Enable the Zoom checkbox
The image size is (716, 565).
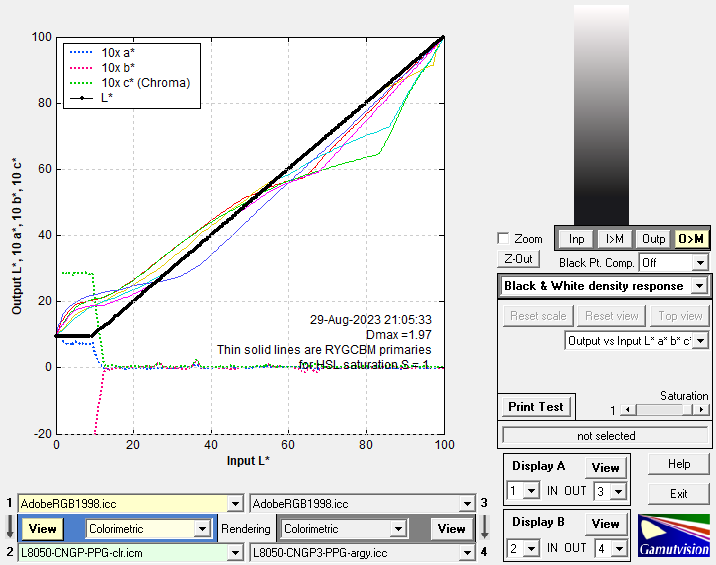(x=504, y=239)
